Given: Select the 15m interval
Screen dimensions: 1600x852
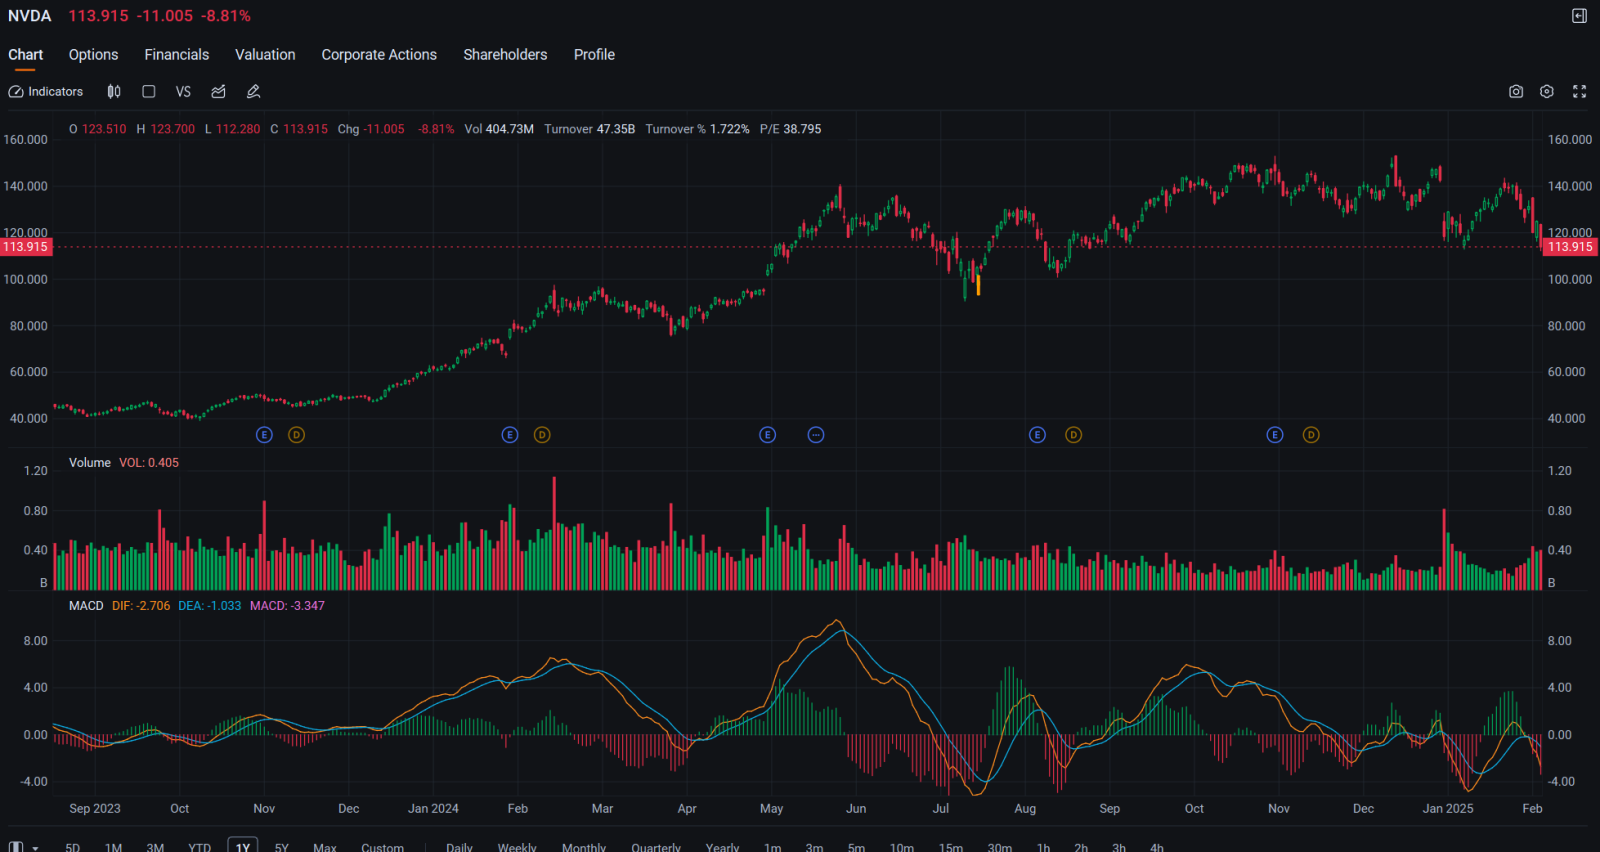Looking at the screenshot, I should [x=951, y=847].
